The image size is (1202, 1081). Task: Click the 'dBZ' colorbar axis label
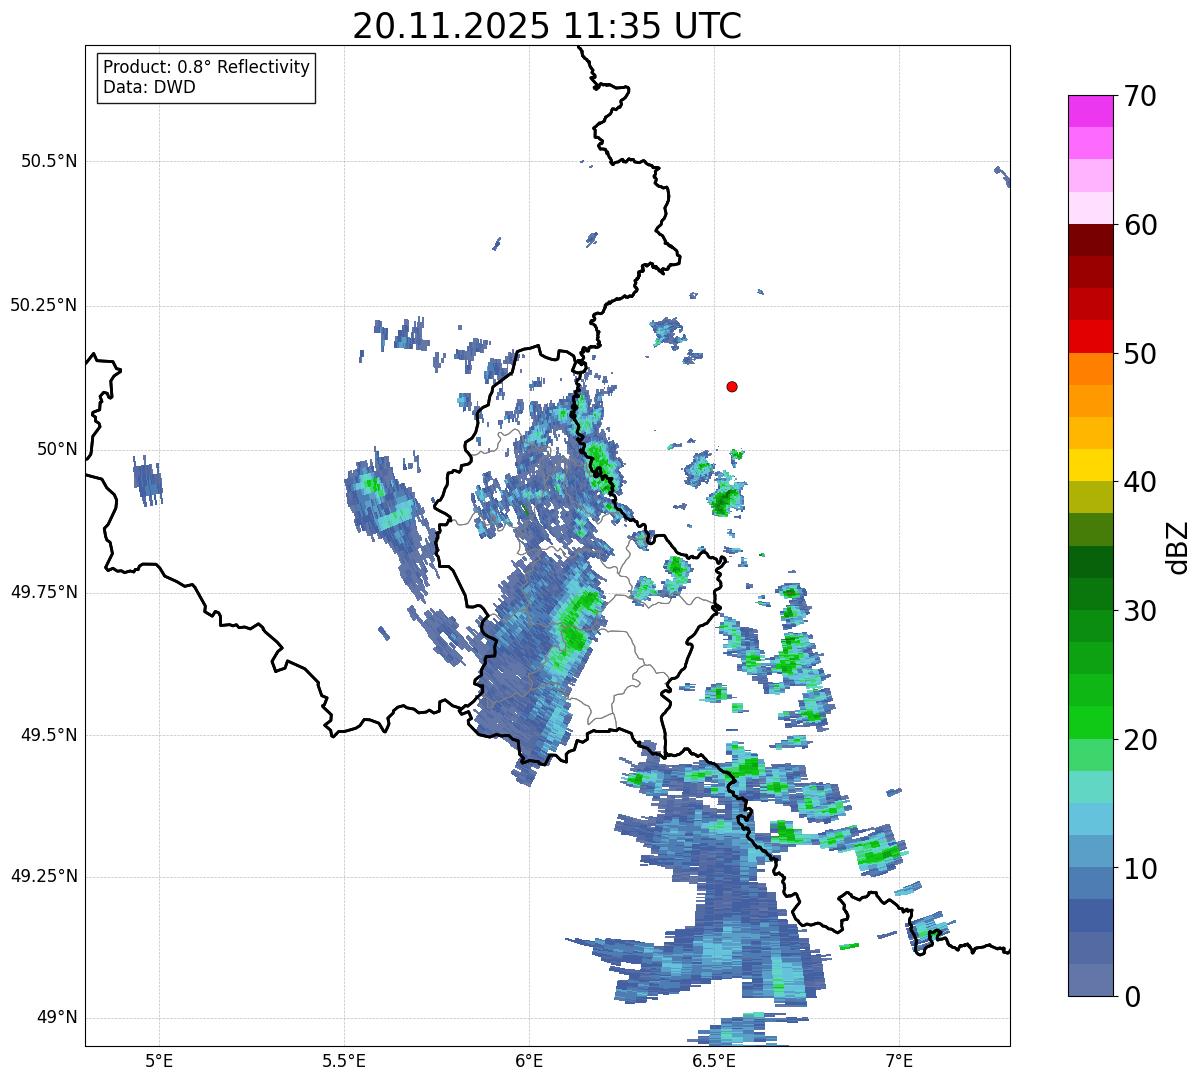click(1178, 546)
